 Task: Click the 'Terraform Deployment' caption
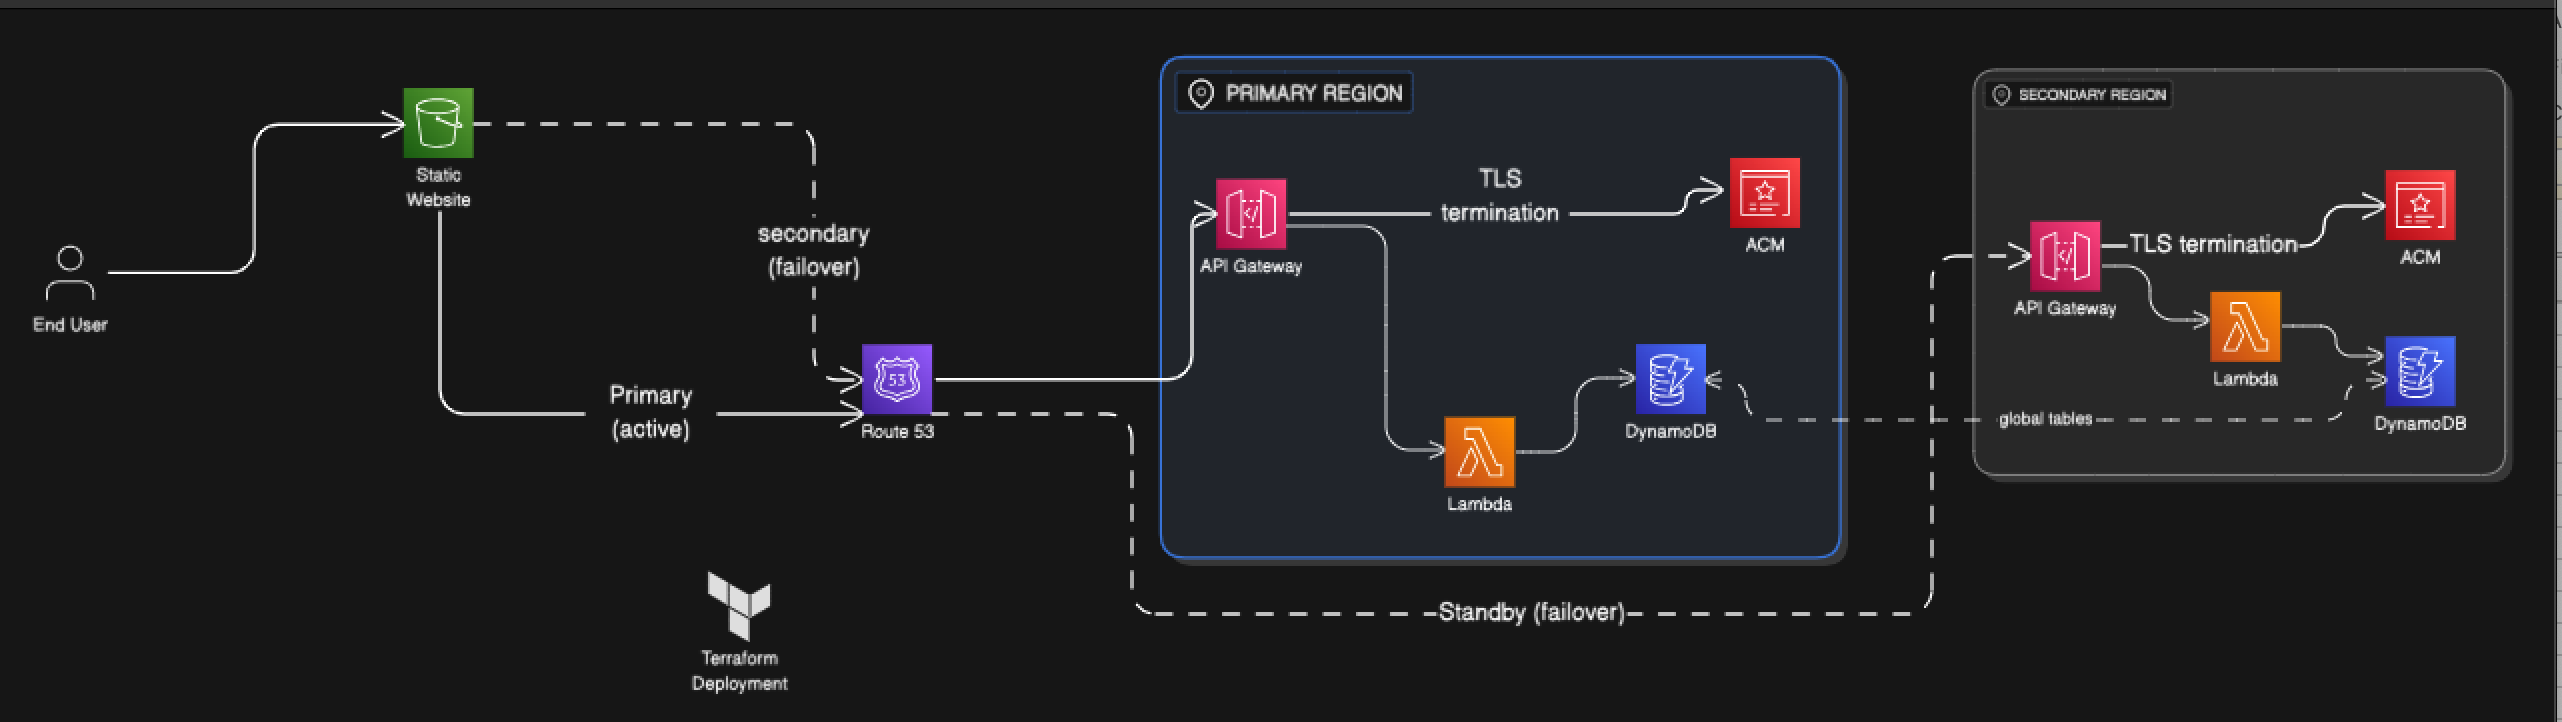pos(739,671)
